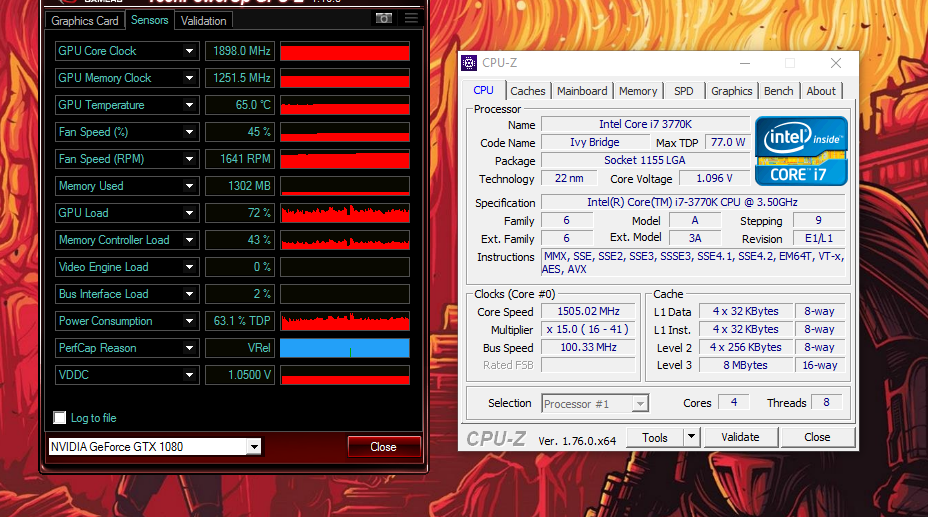Click the 1.096 V core voltage field
This screenshot has width=928, height=517.
714,178
